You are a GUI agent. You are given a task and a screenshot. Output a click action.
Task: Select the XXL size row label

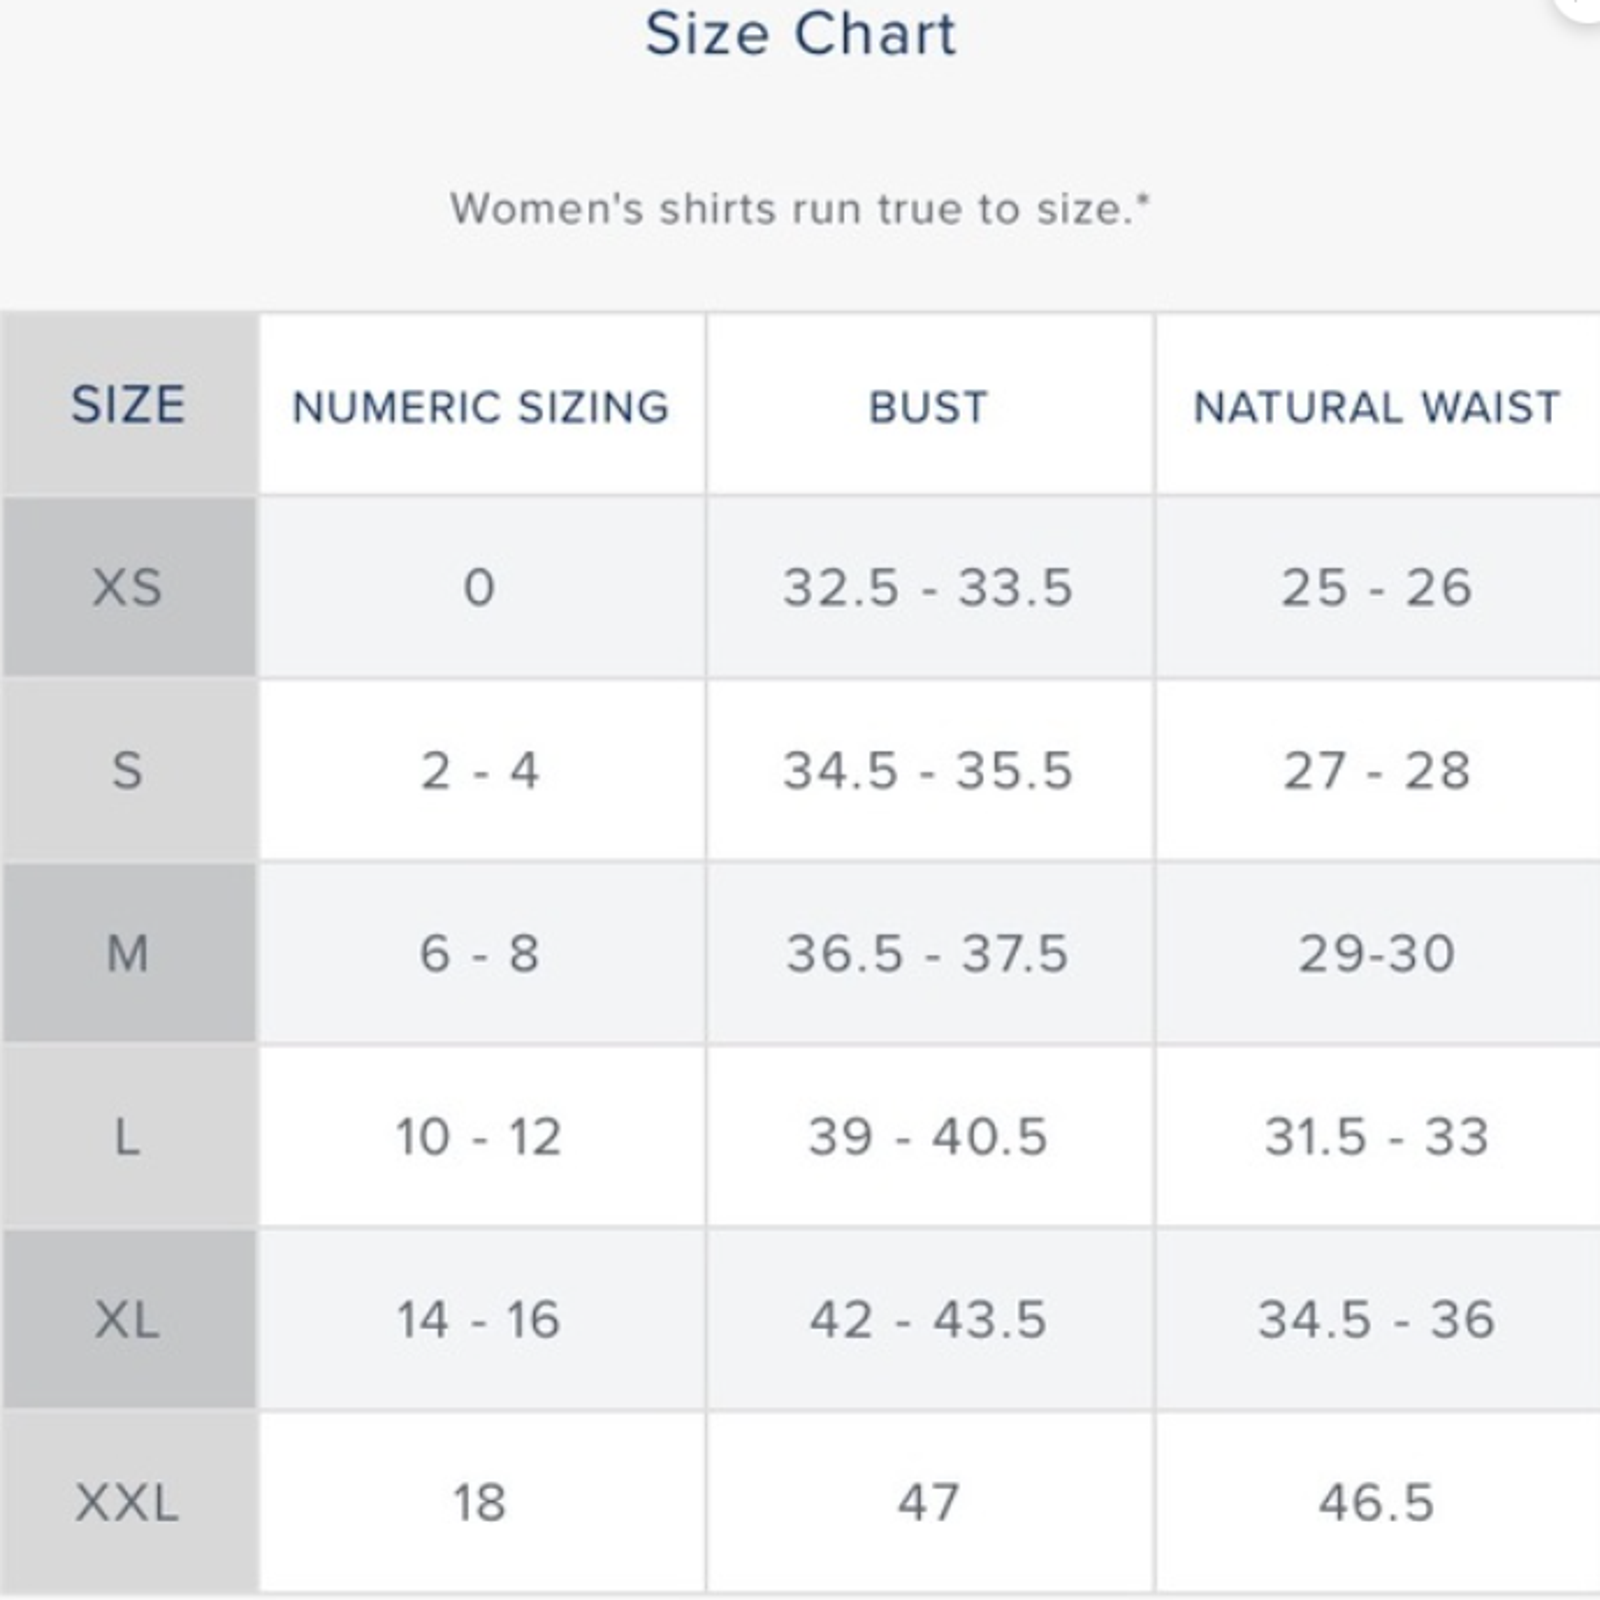127,1503
